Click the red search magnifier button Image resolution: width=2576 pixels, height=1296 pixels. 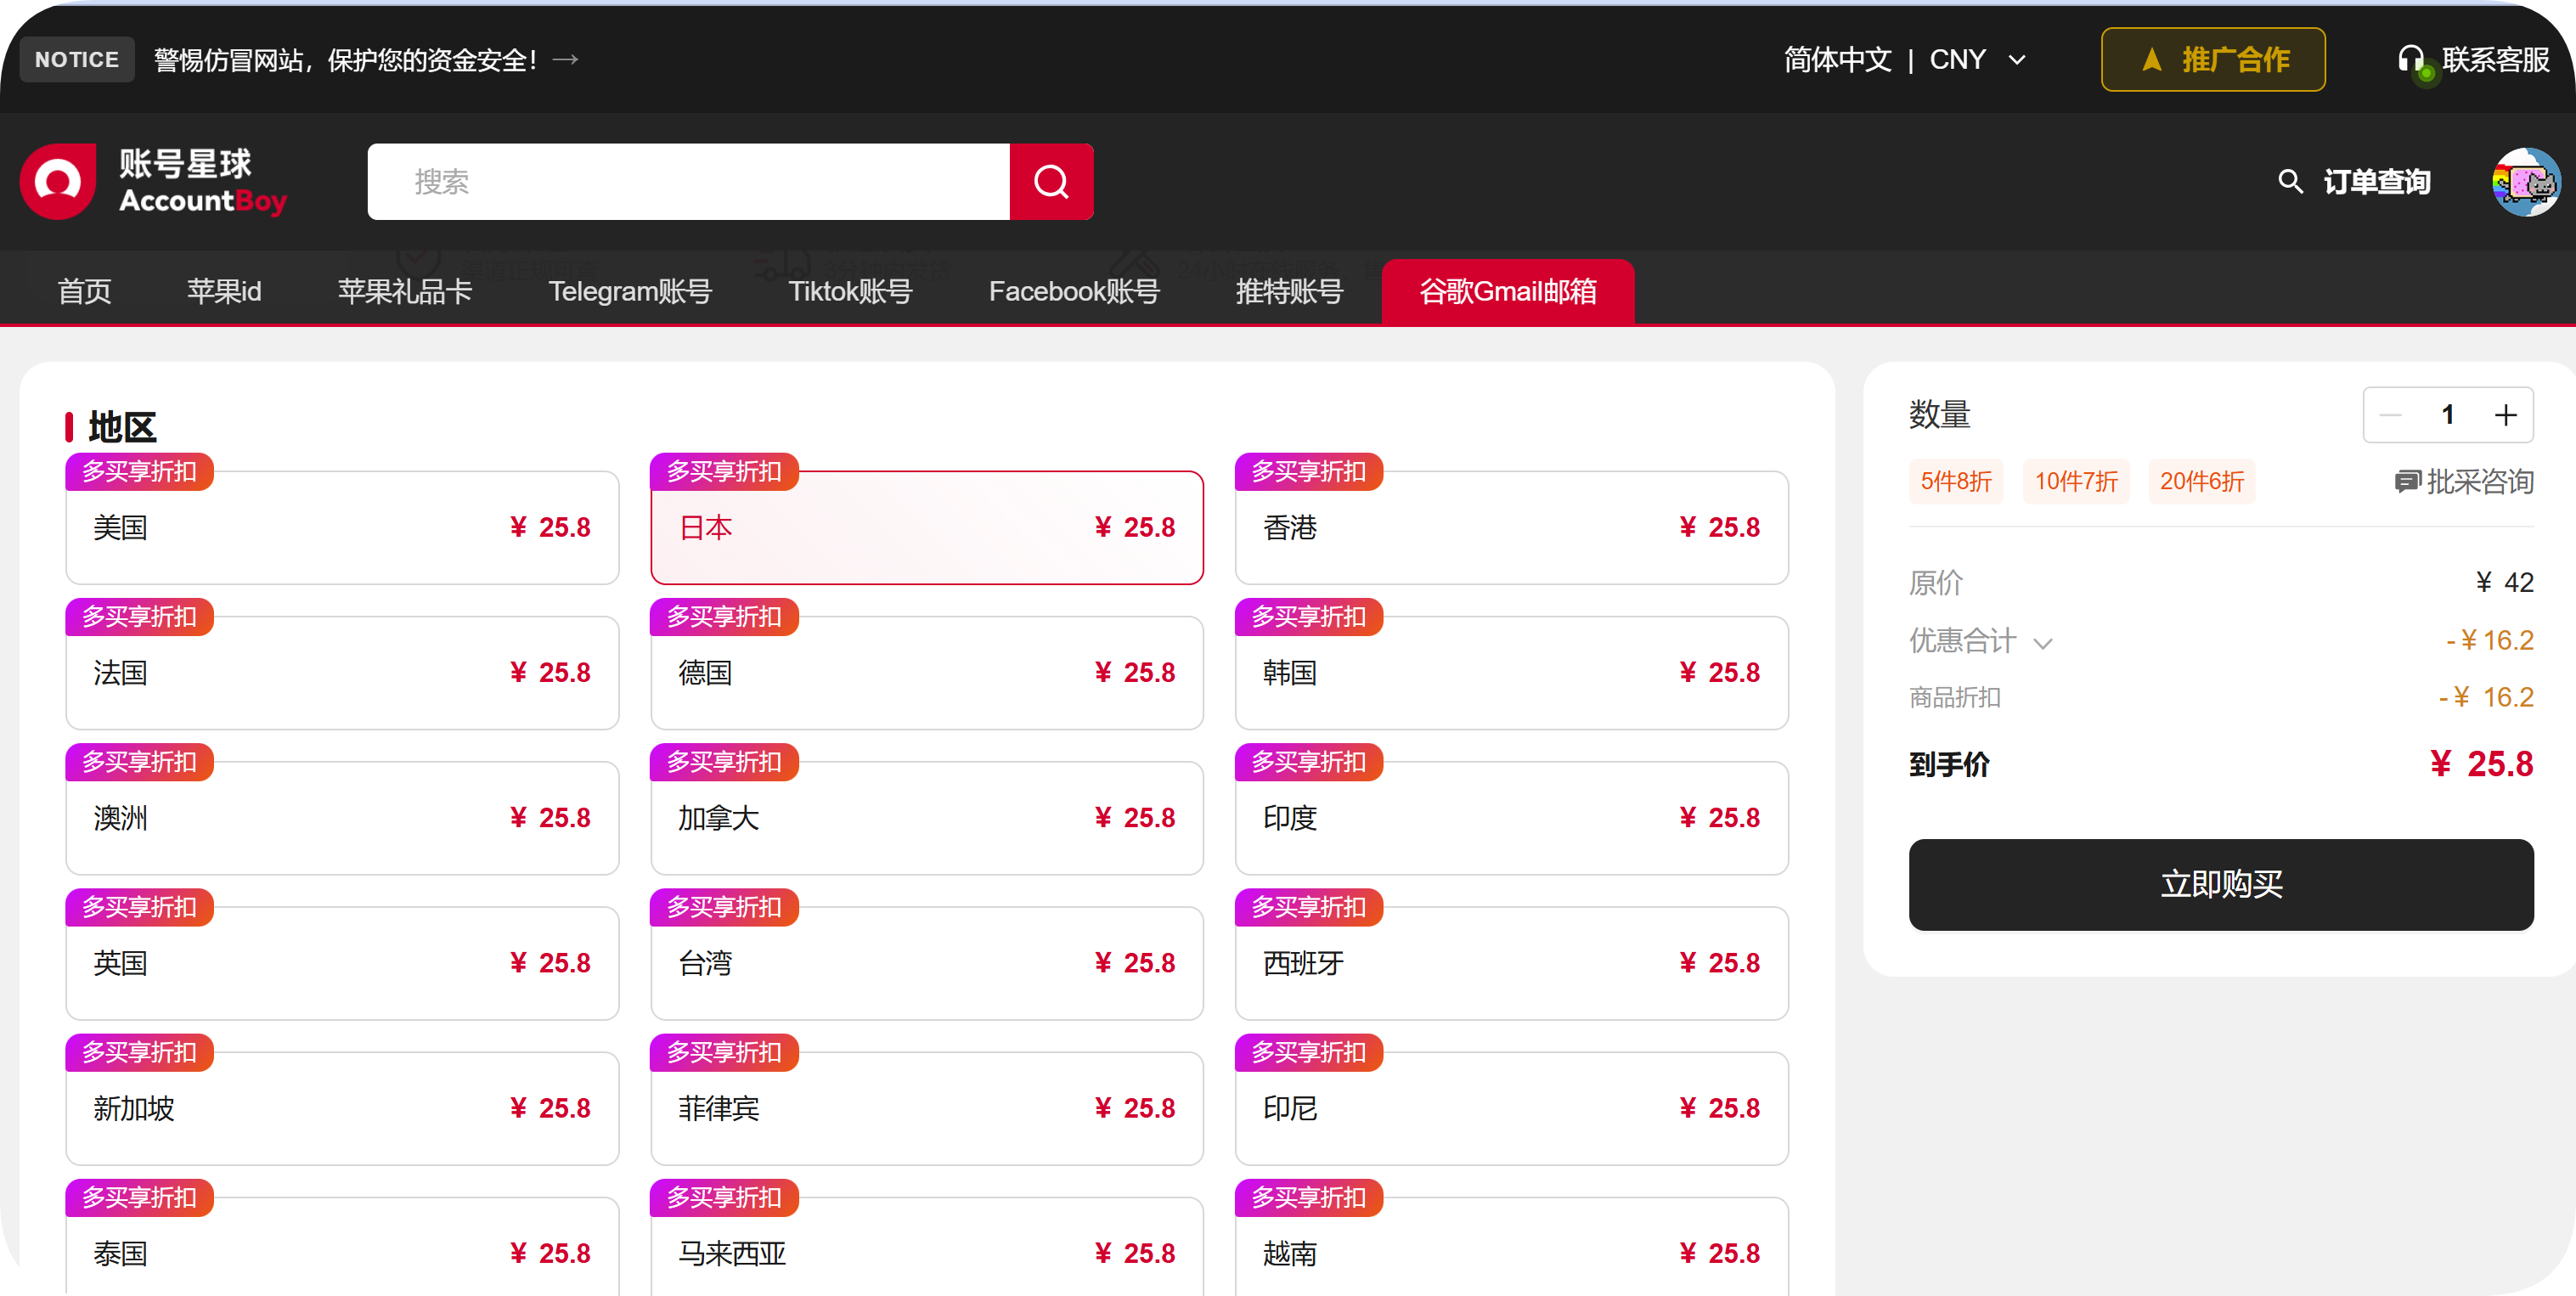(x=1051, y=182)
